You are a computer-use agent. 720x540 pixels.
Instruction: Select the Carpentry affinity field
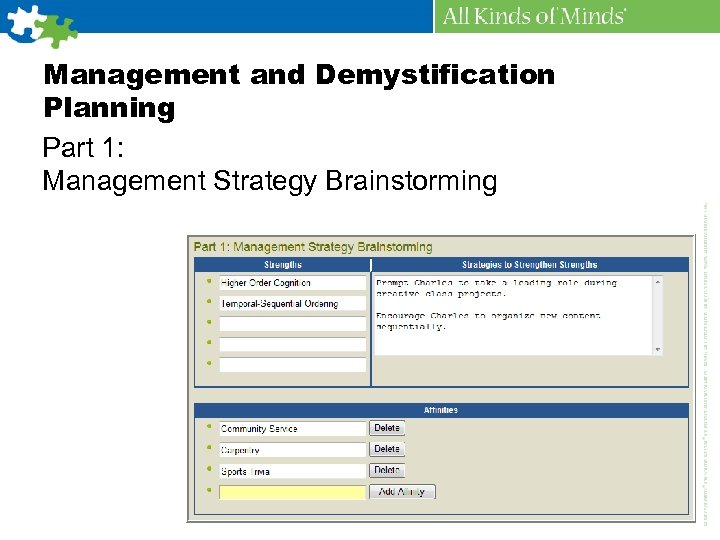pos(292,450)
